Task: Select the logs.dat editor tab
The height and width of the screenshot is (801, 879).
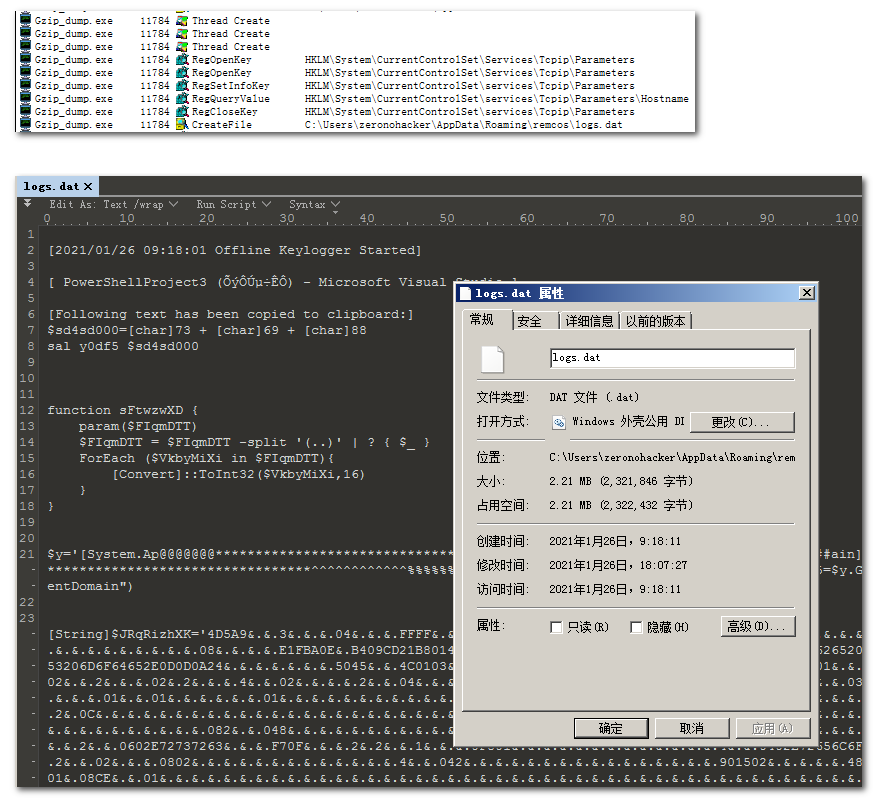Action: [57, 186]
